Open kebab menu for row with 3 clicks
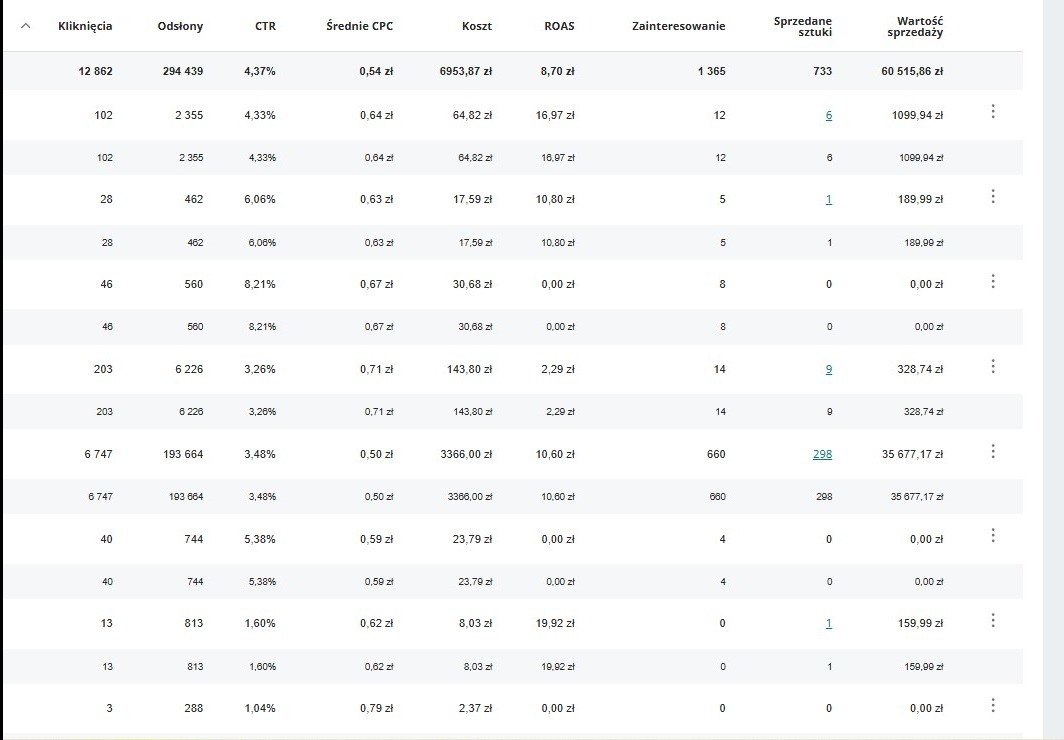Image resolution: width=1064 pixels, height=740 pixels. click(x=992, y=705)
